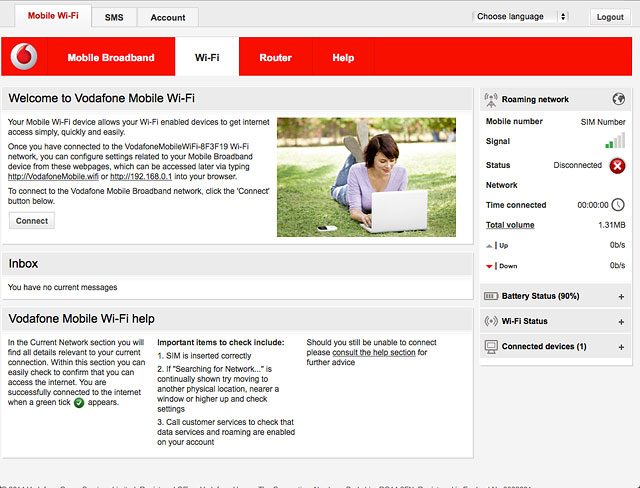Go to the Mobile Broadband section
The height and width of the screenshot is (488, 640).
(x=111, y=58)
